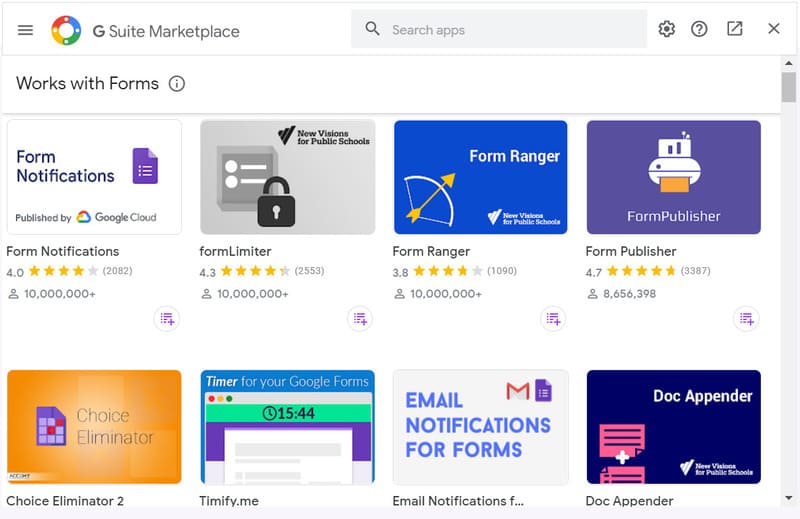
Task: Click the vertical scrollbar thumb
Action: pyautogui.click(x=789, y=87)
